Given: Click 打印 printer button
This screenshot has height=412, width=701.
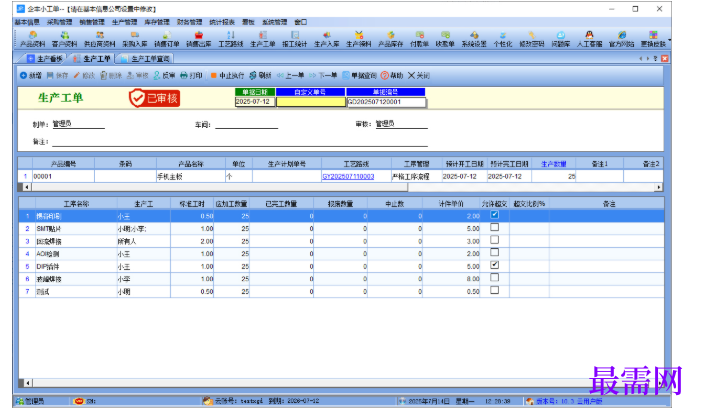Looking at the screenshot, I should [x=191, y=76].
